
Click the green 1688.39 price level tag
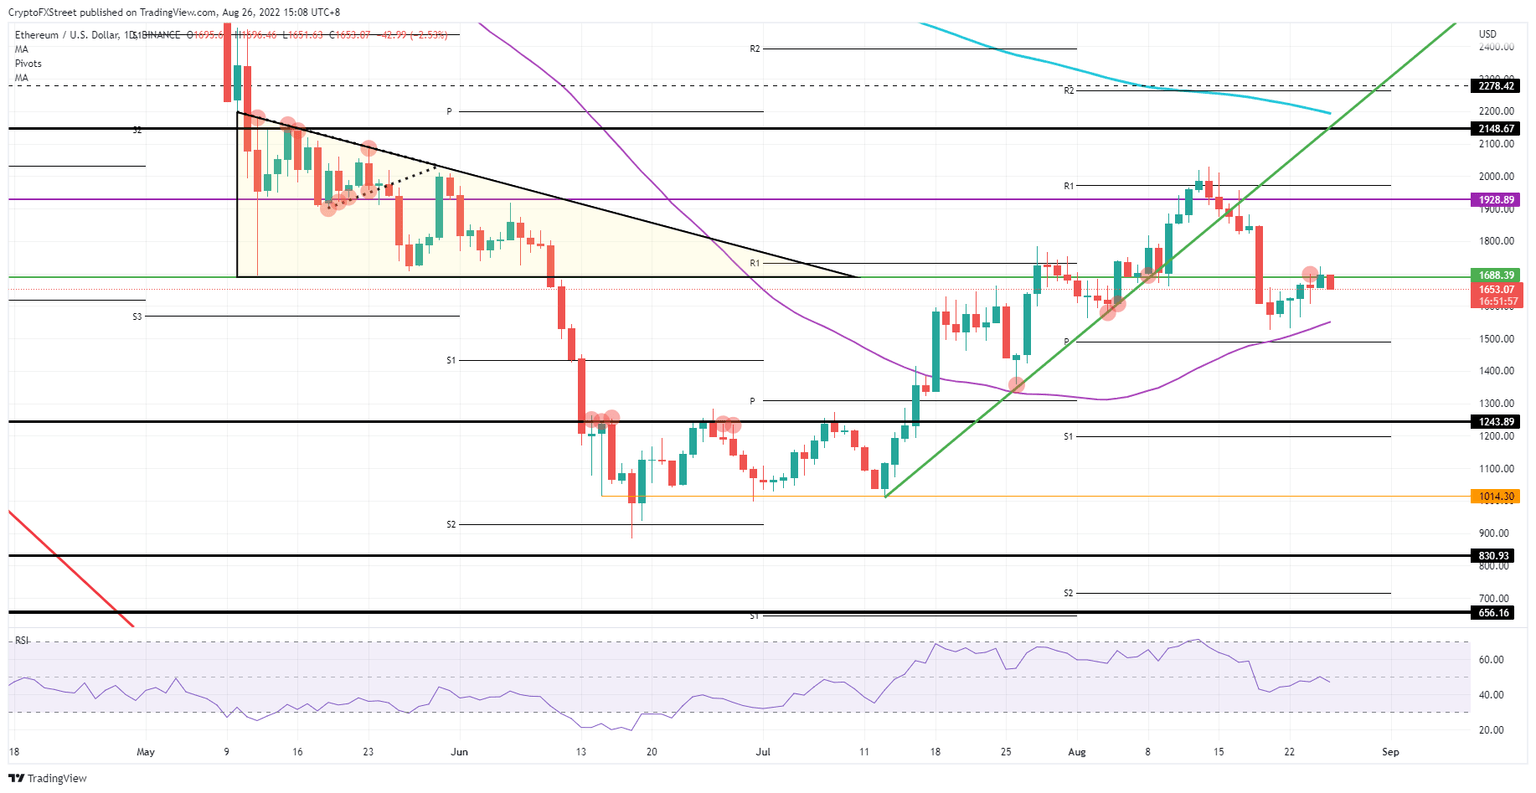(1496, 274)
